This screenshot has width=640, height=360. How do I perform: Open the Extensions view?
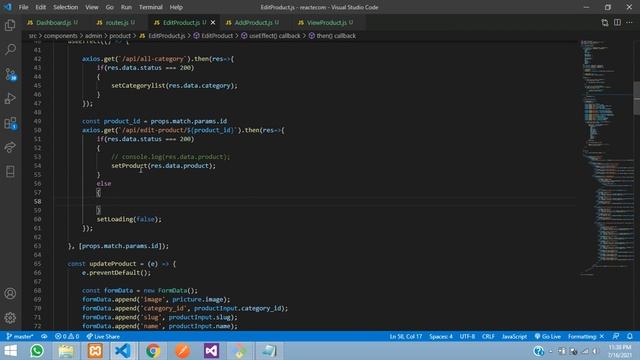coord(10,123)
